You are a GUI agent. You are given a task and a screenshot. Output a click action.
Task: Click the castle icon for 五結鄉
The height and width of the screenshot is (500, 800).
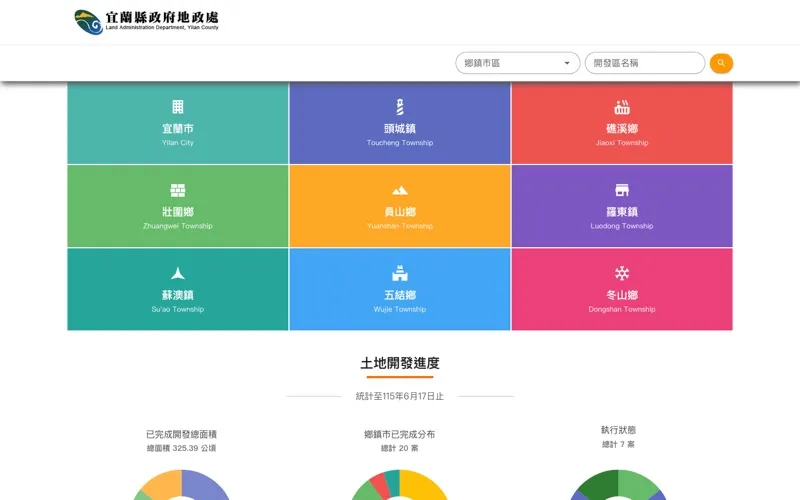(400, 273)
